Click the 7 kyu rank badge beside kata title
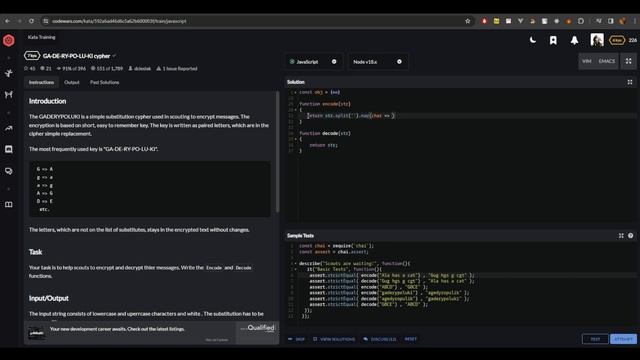This screenshot has width=640, height=360. tap(32, 56)
